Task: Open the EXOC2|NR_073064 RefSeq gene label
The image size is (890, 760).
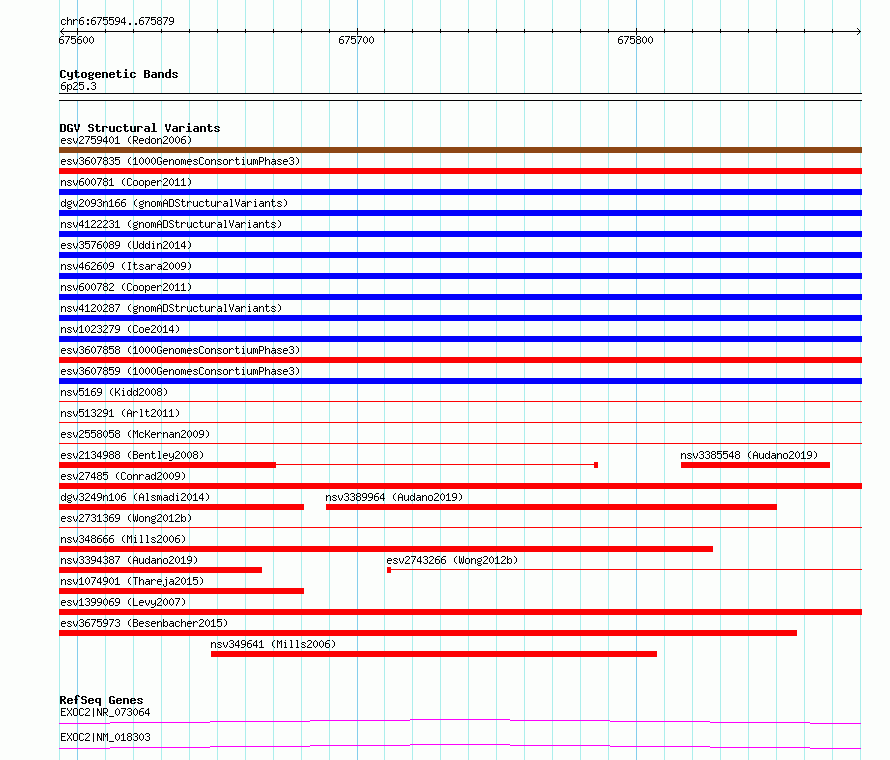Action: click(105, 712)
